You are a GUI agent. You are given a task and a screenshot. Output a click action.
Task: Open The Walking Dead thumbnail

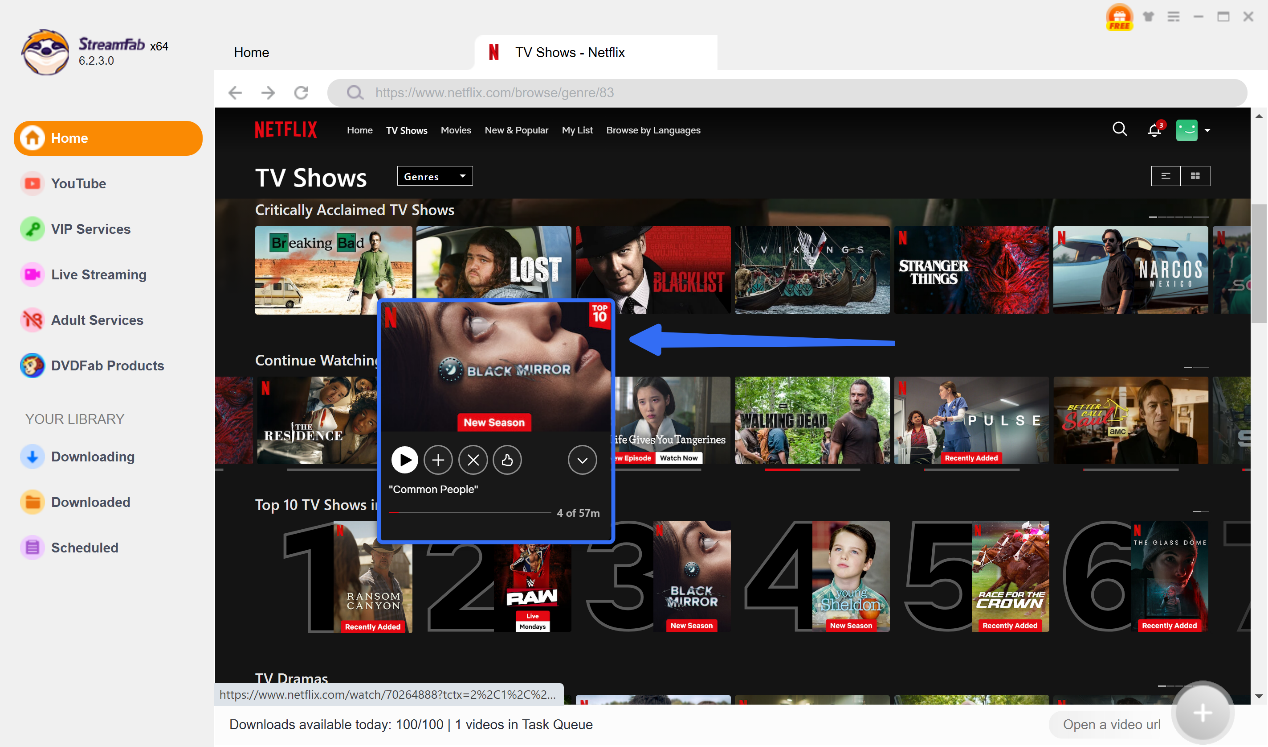pos(812,420)
